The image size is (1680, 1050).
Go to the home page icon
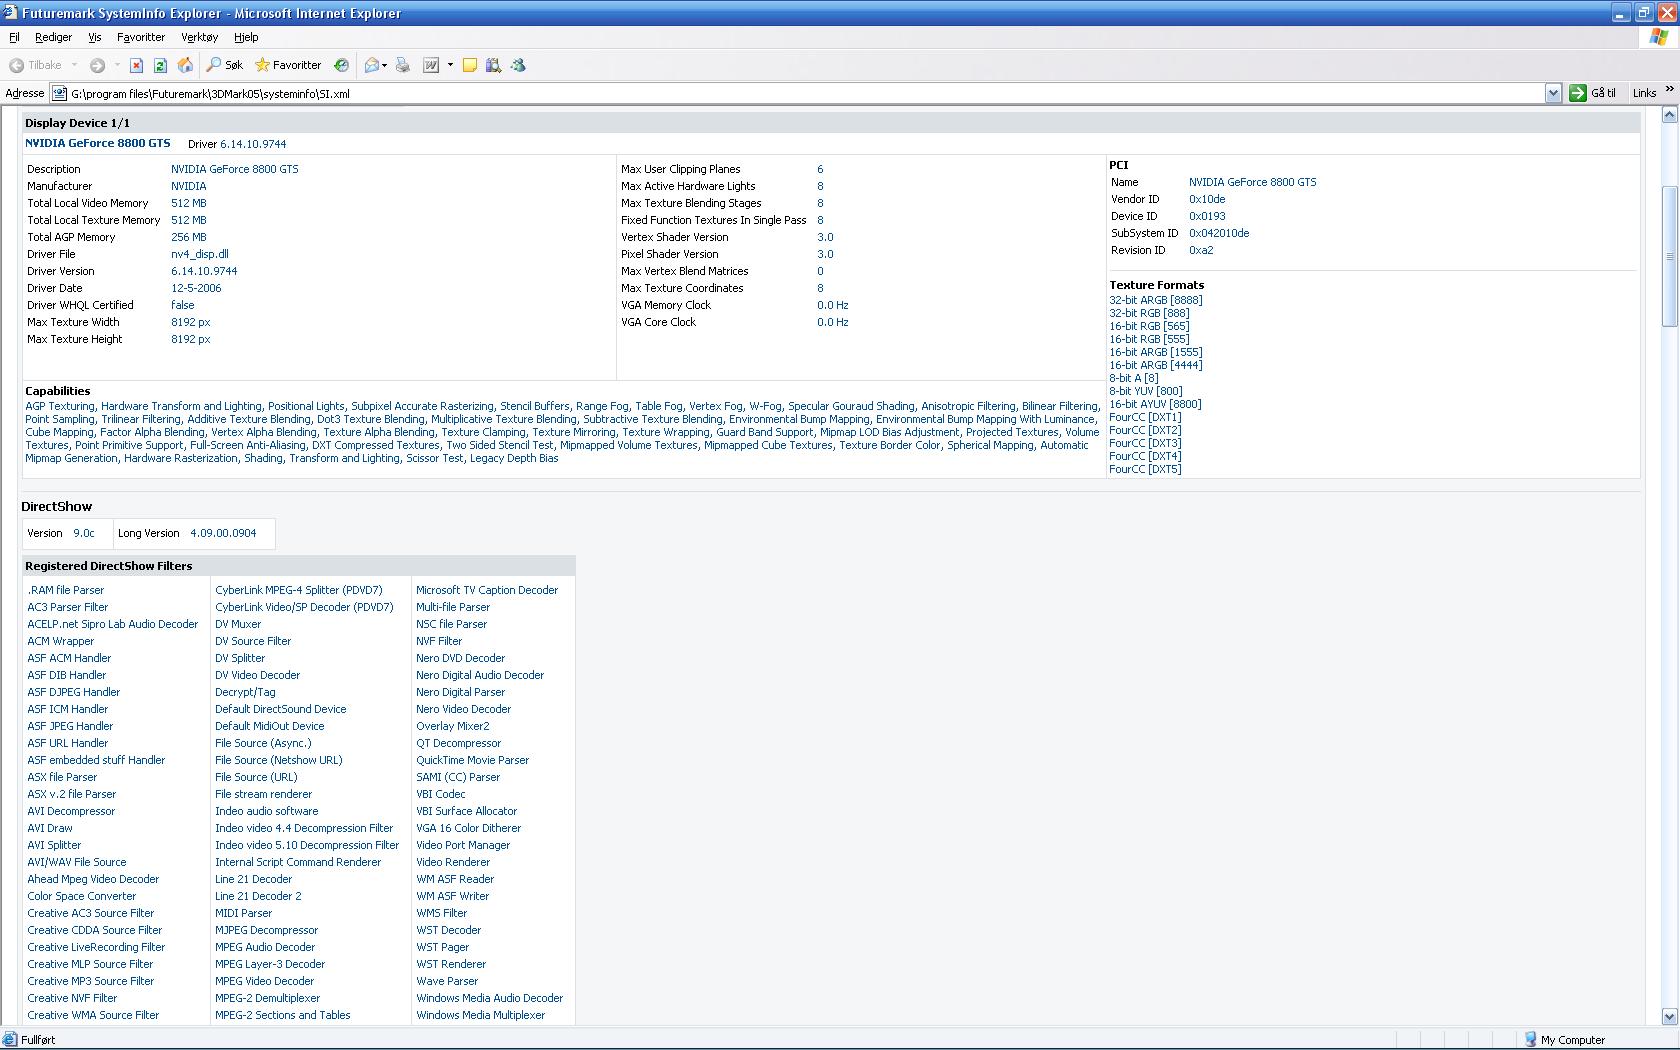[185, 65]
